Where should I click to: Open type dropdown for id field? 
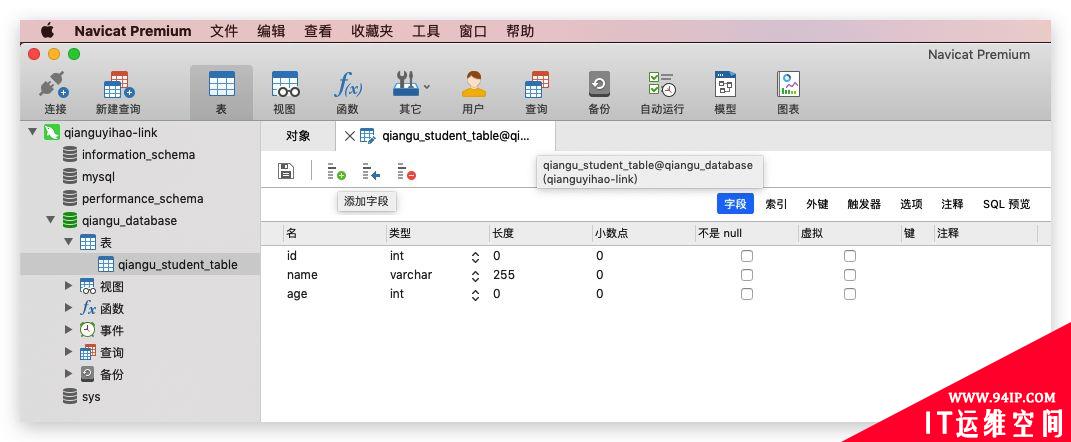point(475,258)
